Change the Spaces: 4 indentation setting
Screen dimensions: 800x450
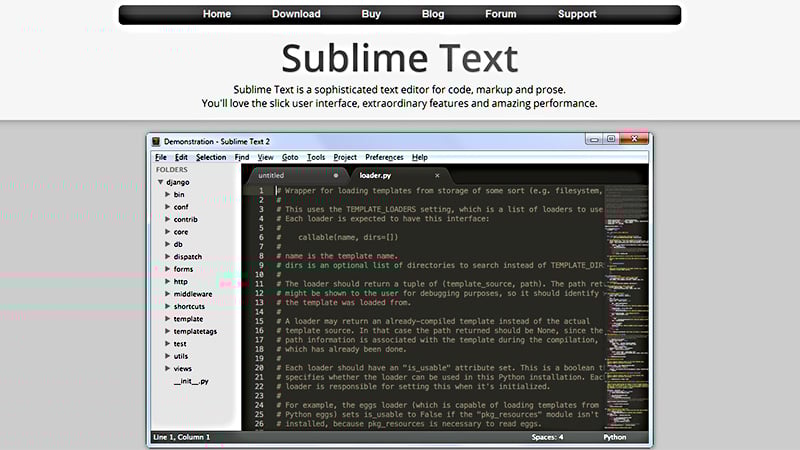pos(547,437)
